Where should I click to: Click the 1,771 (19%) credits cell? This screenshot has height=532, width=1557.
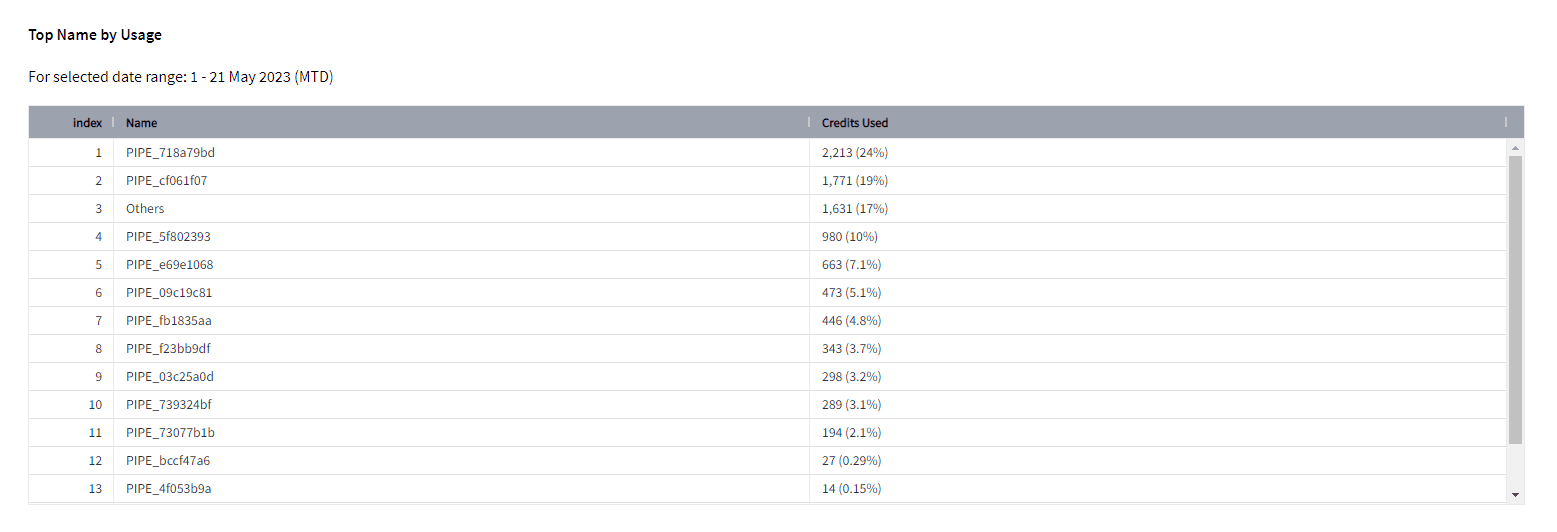(x=855, y=181)
